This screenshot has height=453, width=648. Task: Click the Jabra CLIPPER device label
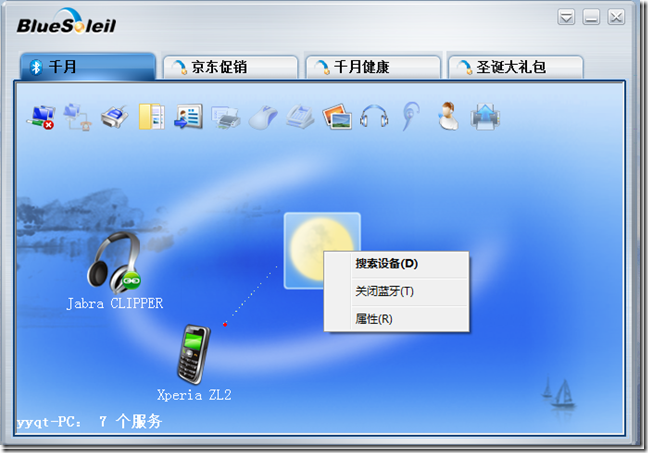pyautogui.click(x=115, y=304)
